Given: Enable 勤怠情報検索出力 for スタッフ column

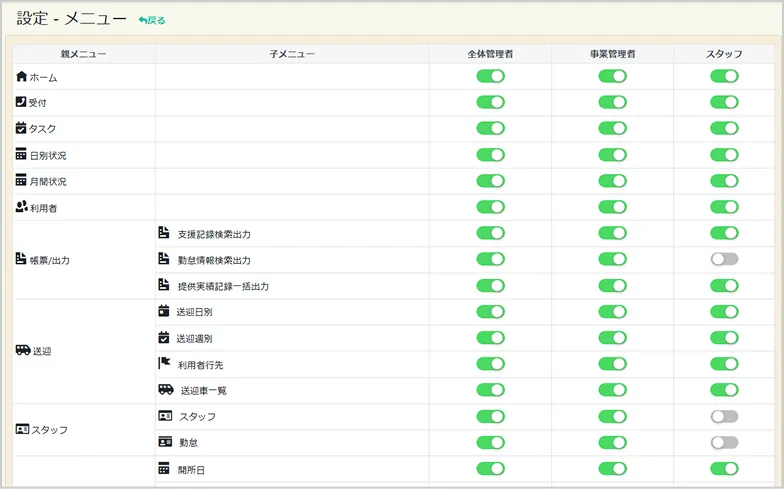Looking at the screenshot, I should point(724,259).
